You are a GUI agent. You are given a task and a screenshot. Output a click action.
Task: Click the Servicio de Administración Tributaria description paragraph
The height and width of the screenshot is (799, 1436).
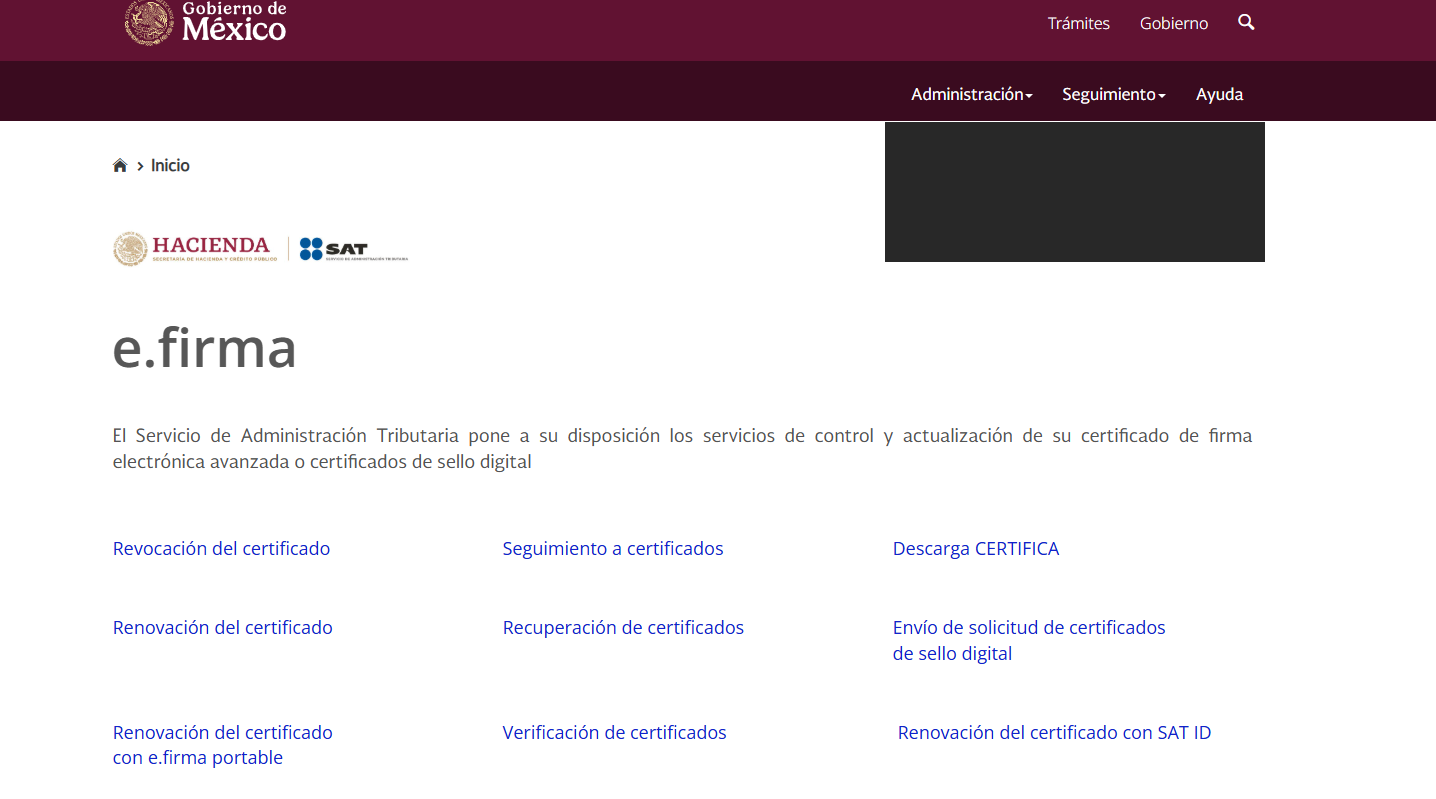click(x=682, y=449)
